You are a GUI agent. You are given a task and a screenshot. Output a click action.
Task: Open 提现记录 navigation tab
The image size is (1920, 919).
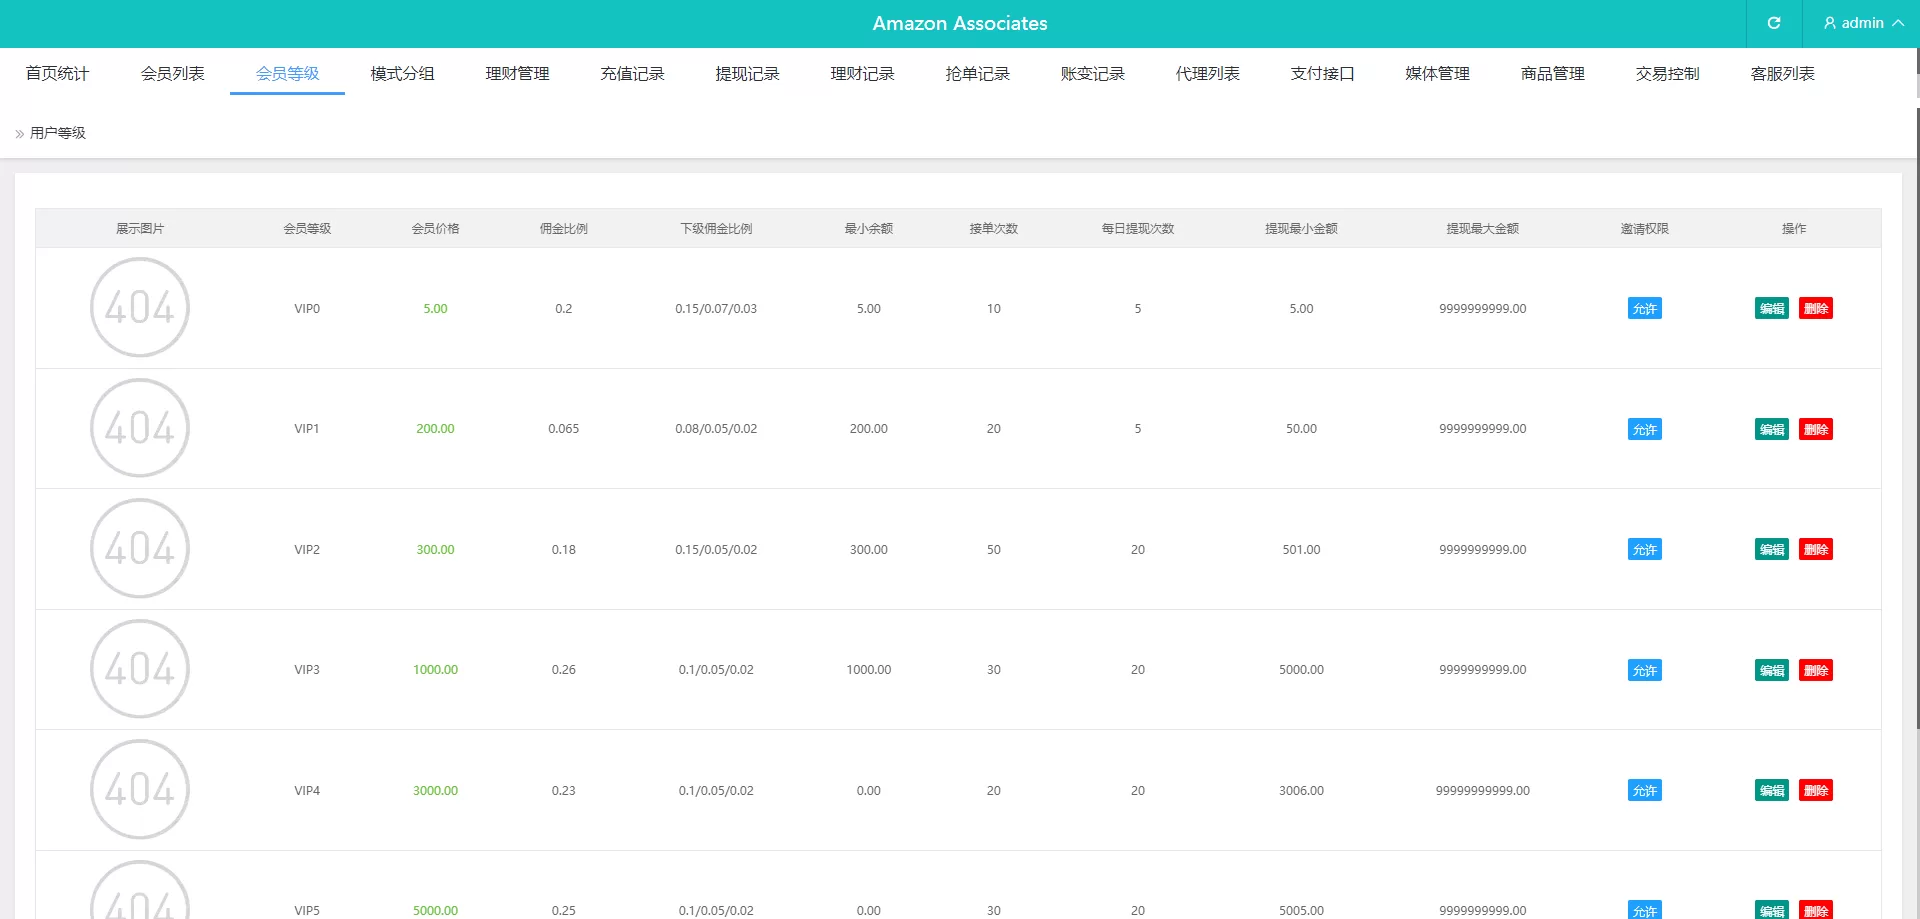(x=747, y=74)
